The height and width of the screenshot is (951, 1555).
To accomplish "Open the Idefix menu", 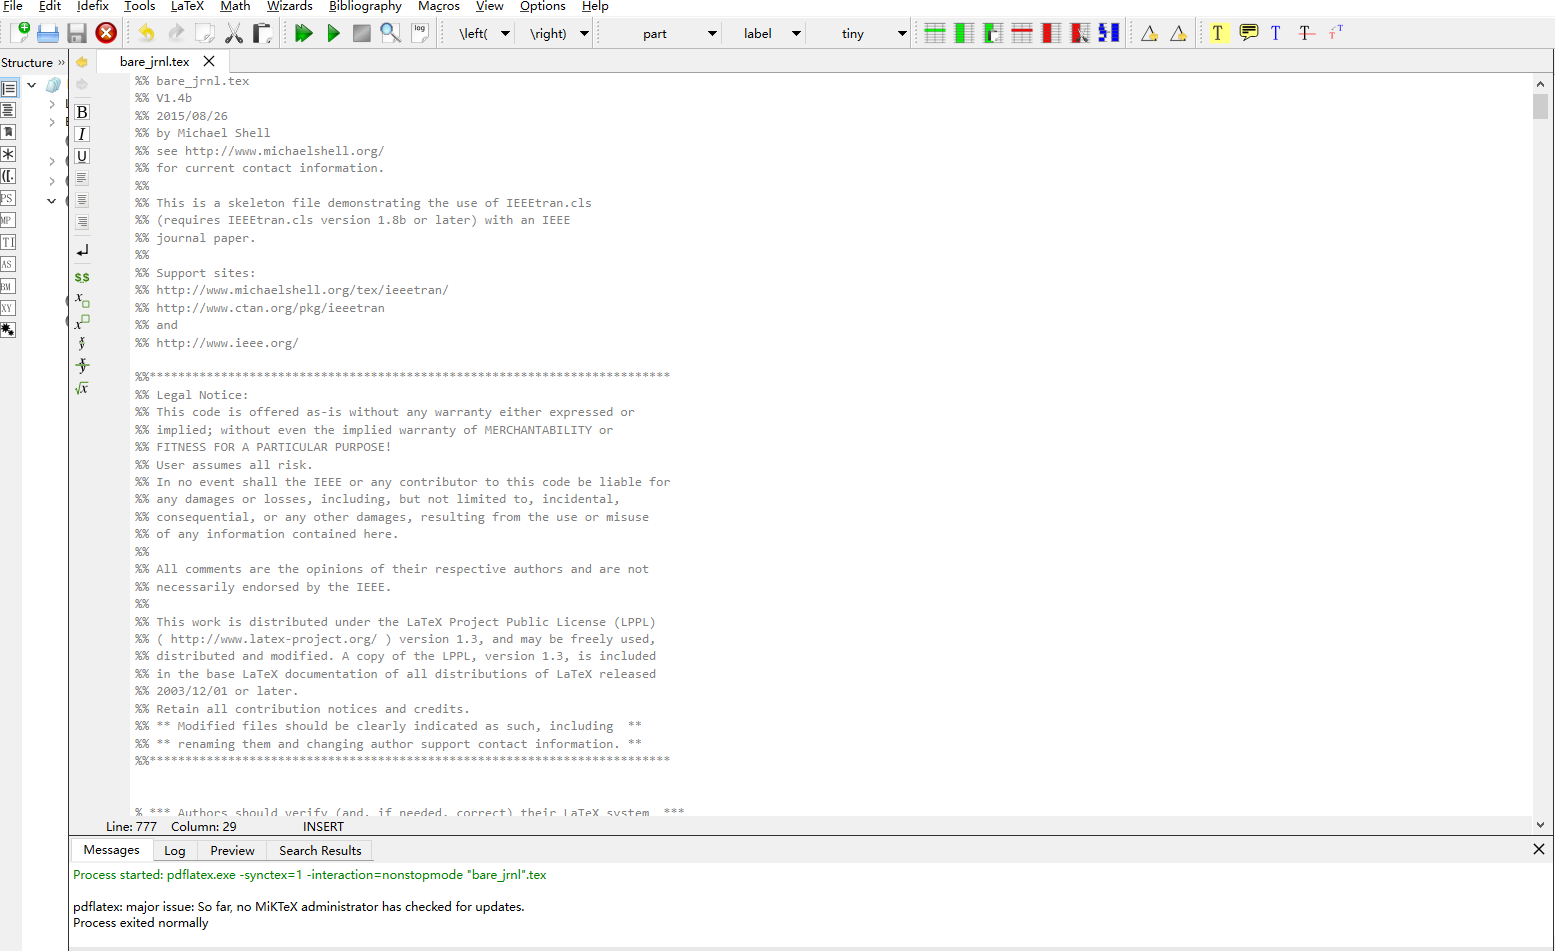I will 93,6.
